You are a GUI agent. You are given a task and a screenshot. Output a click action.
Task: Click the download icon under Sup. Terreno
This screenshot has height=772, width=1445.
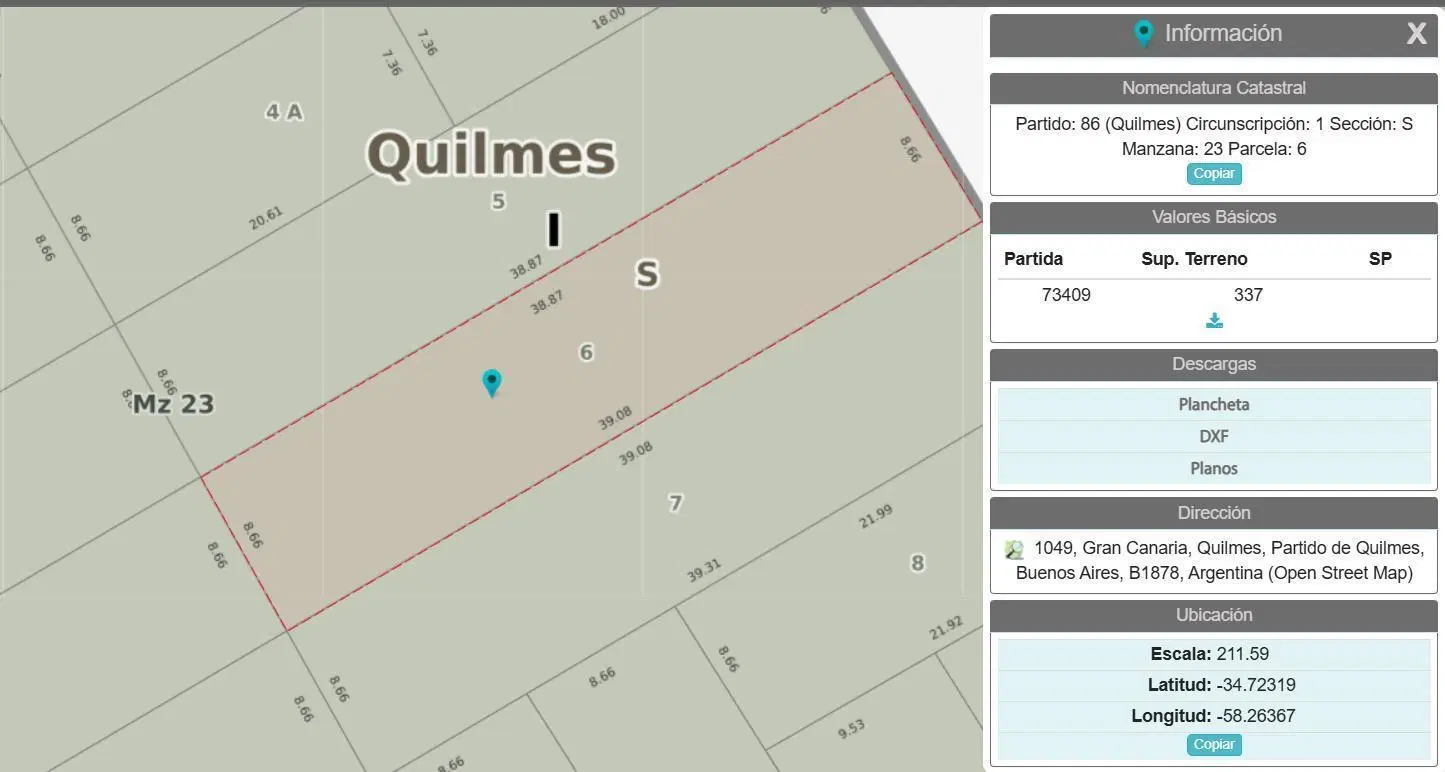point(1214,321)
